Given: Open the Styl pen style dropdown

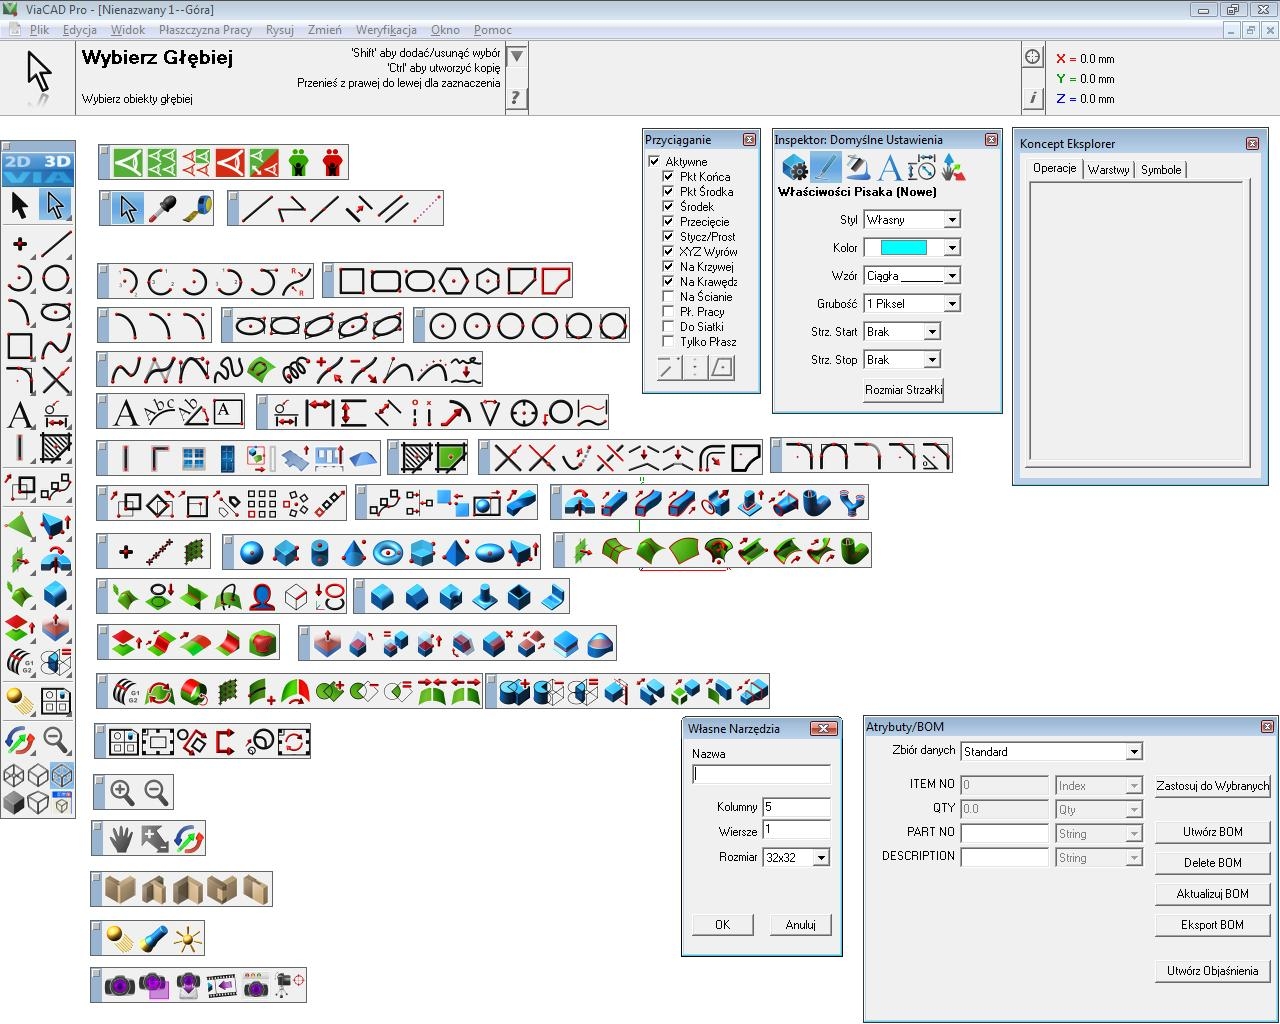Looking at the screenshot, I should click(x=951, y=219).
